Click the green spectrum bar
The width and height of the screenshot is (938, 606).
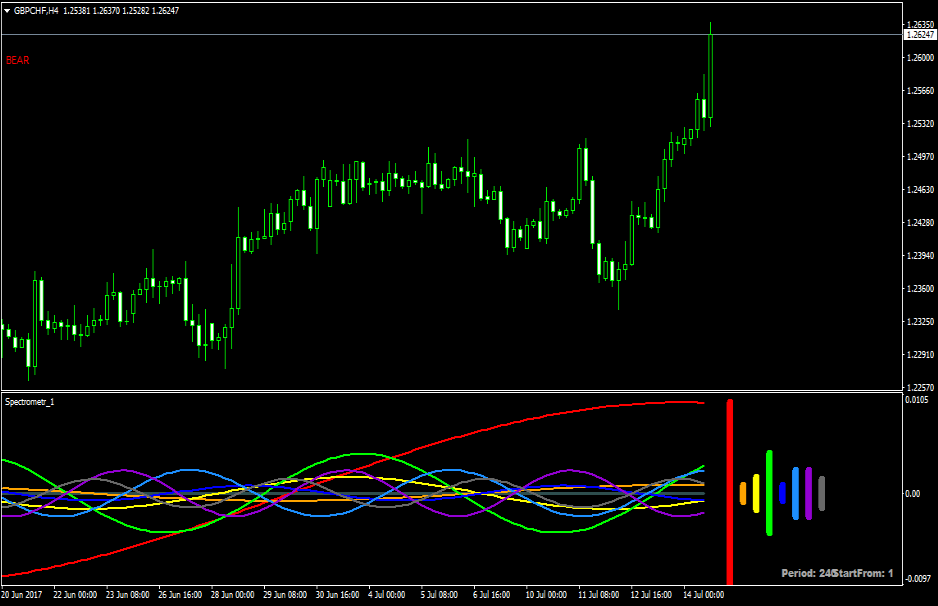pyautogui.click(x=769, y=492)
